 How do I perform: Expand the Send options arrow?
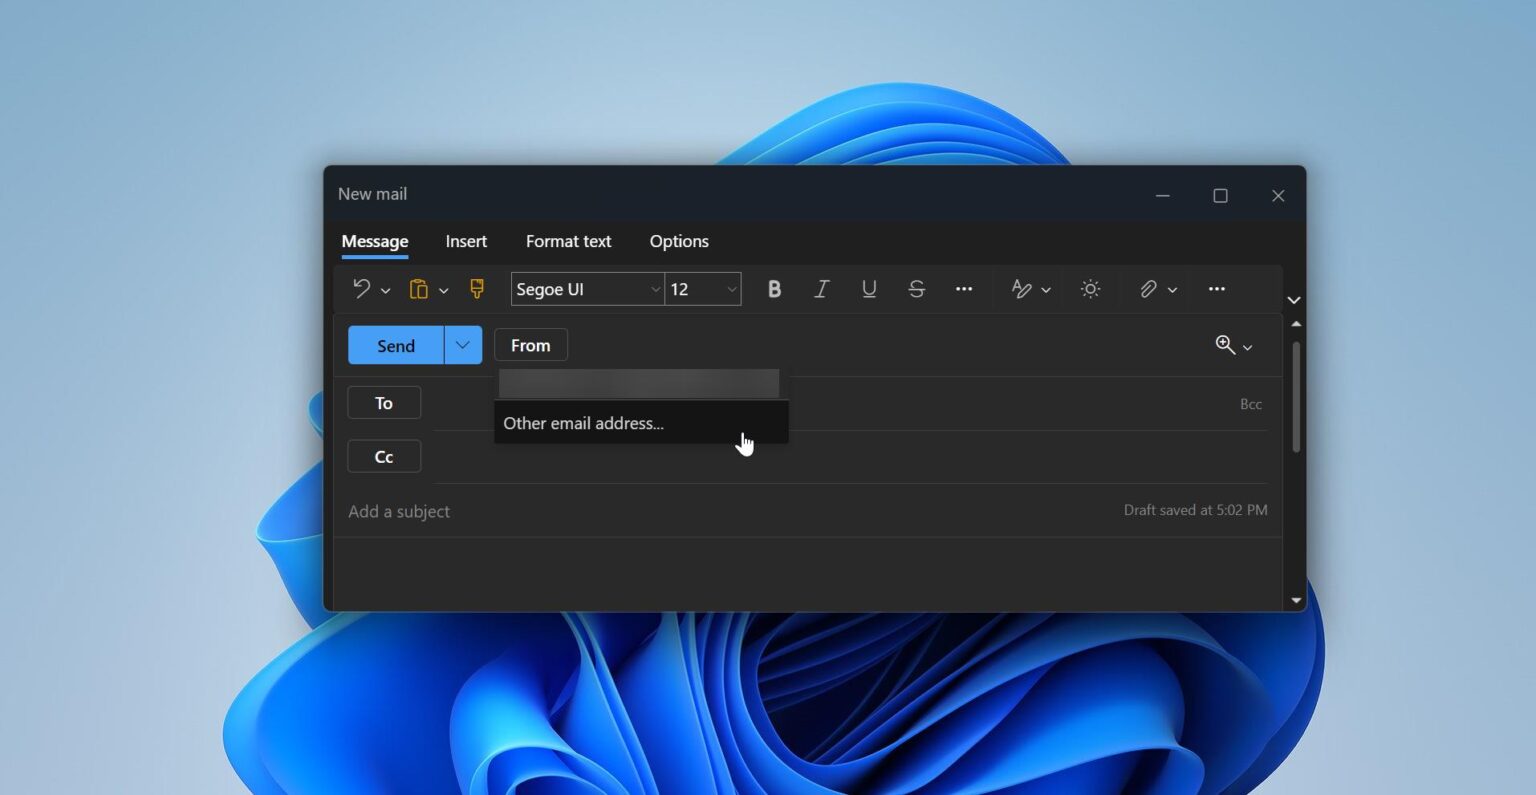point(463,345)
